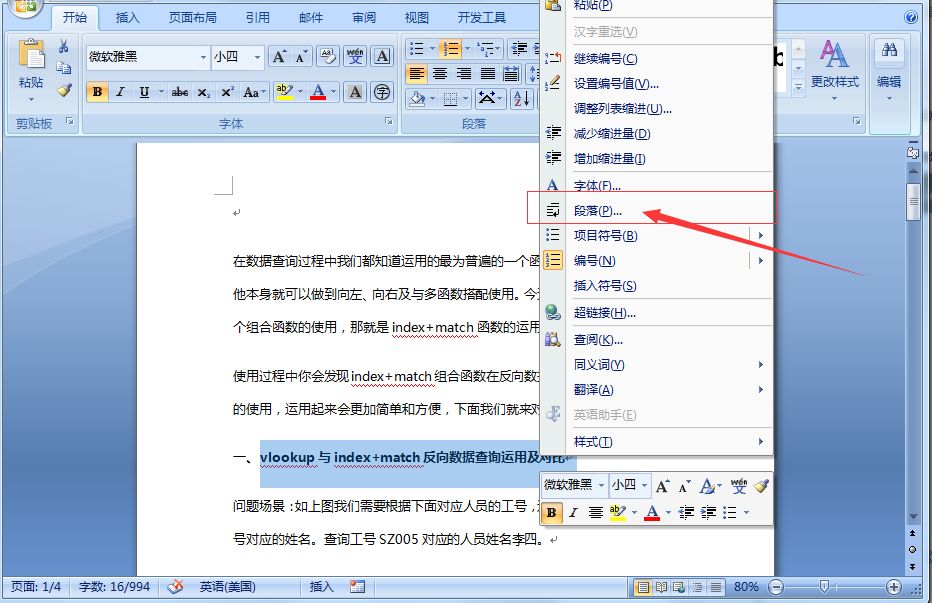Screen dimensions: 932x603
Task: Click Format Painter on the mini toolbar
Action: point(761,486)
